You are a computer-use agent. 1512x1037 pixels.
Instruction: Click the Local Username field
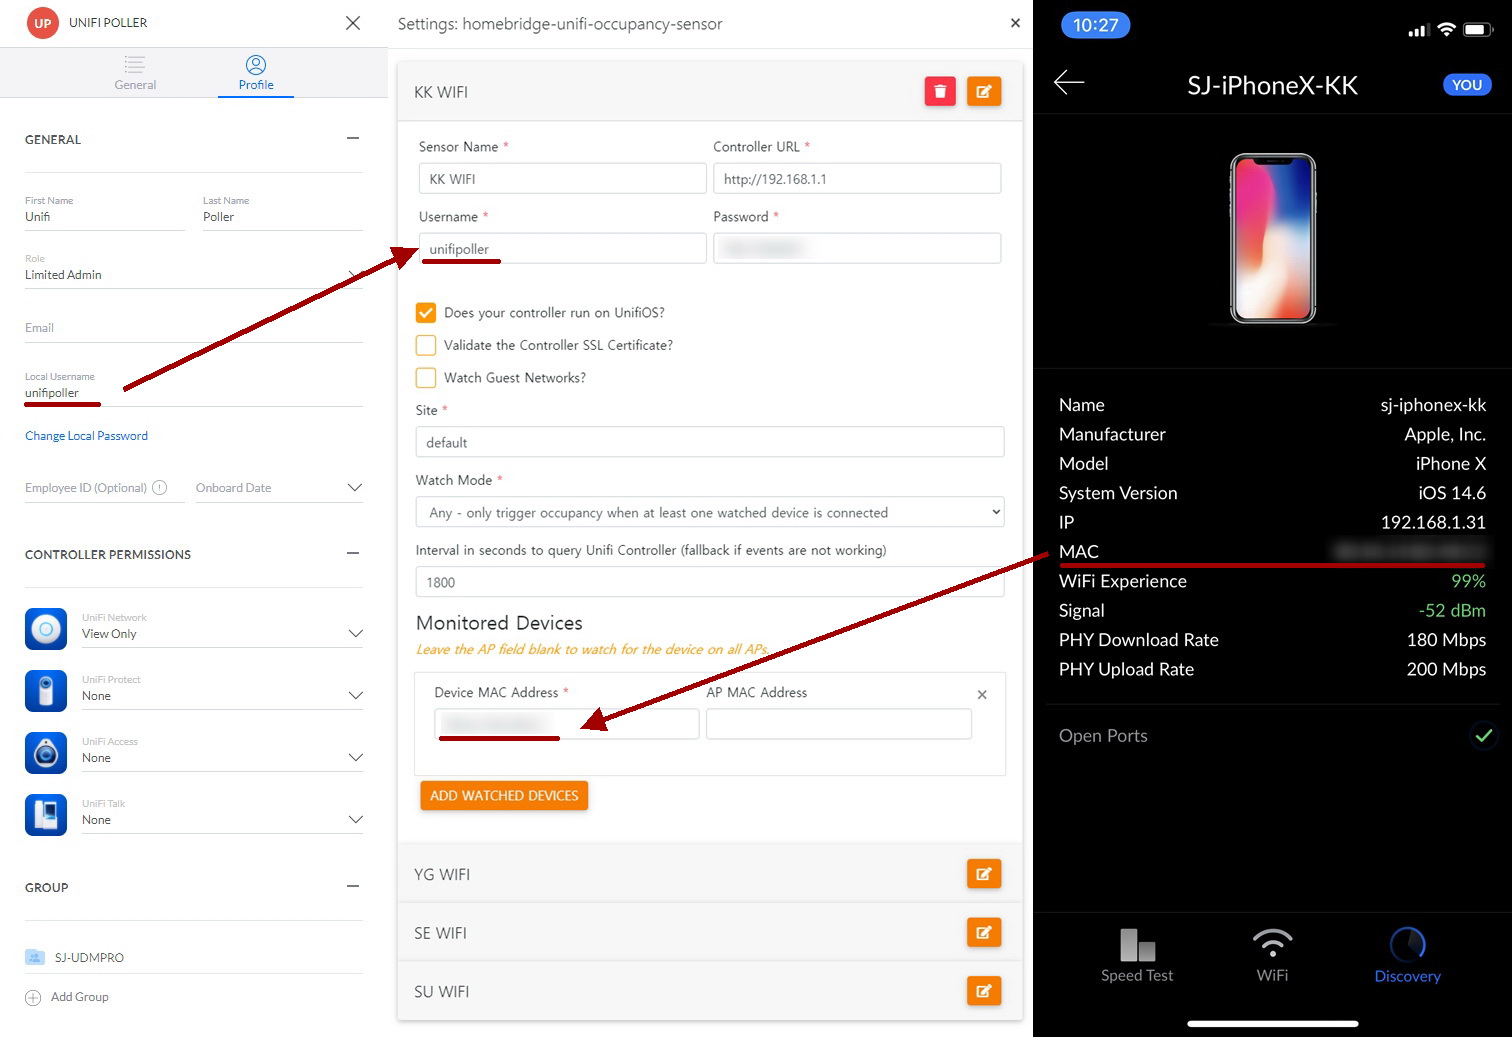[194, 393]
